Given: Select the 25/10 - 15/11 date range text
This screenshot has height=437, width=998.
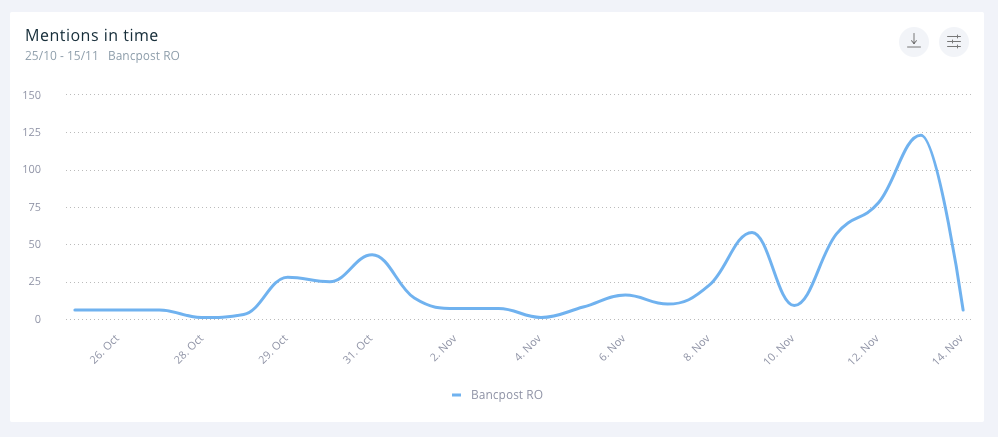Looking at the screenshot, I should pyautogui.click(x=62, y=56).
